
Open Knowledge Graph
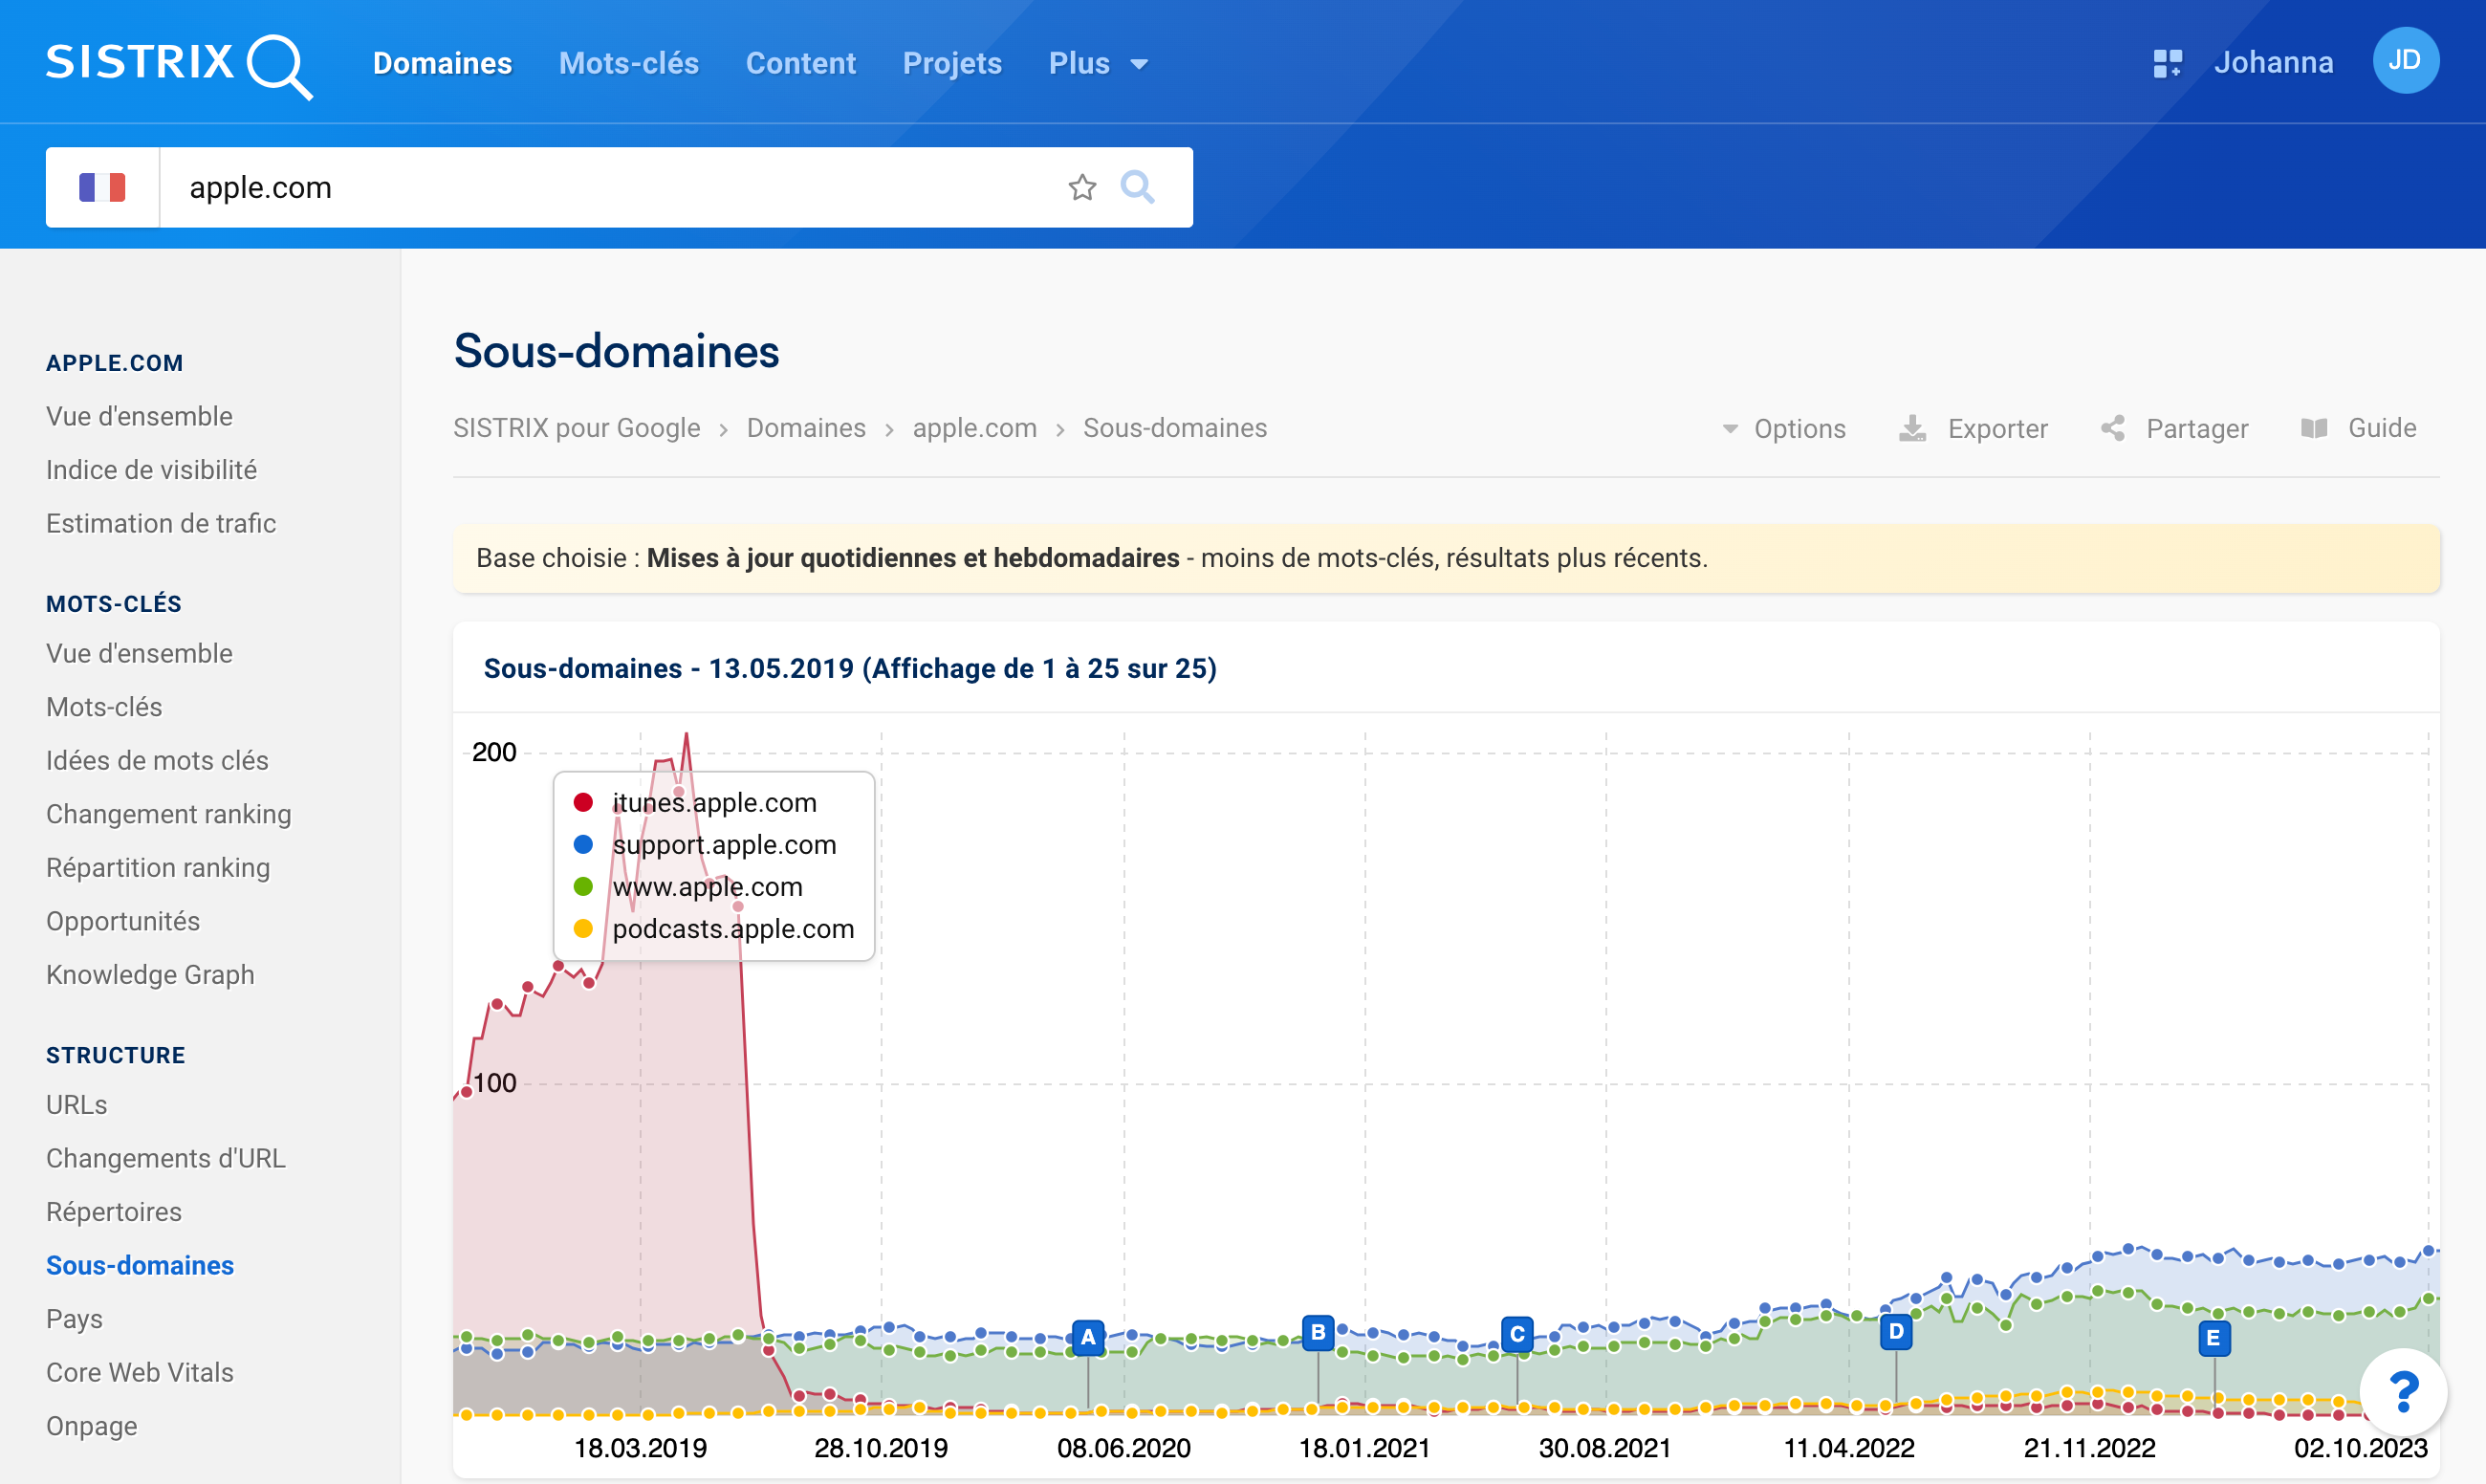click(x=150, y=974)
